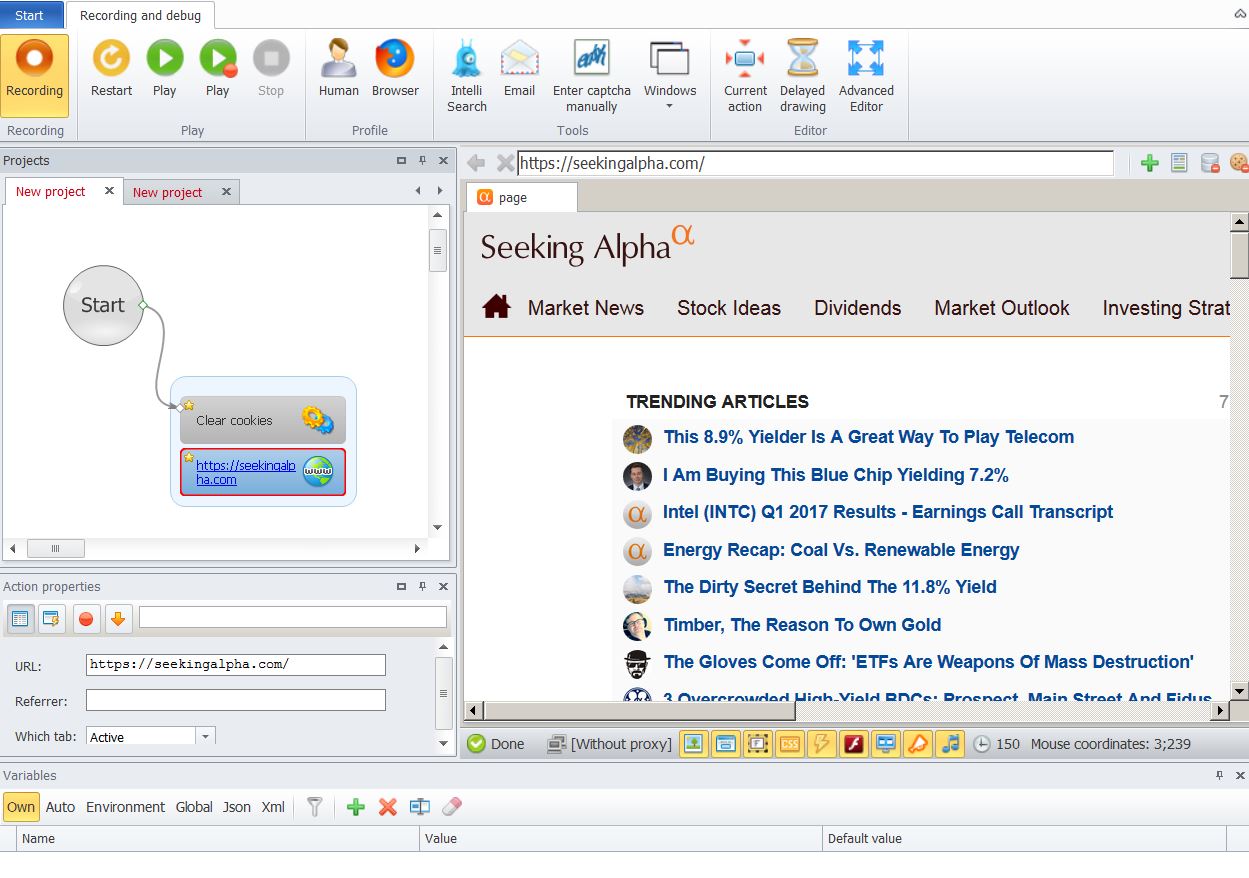
Task: Delete variable with the red X icon
Action: click(x=388, y=807)
